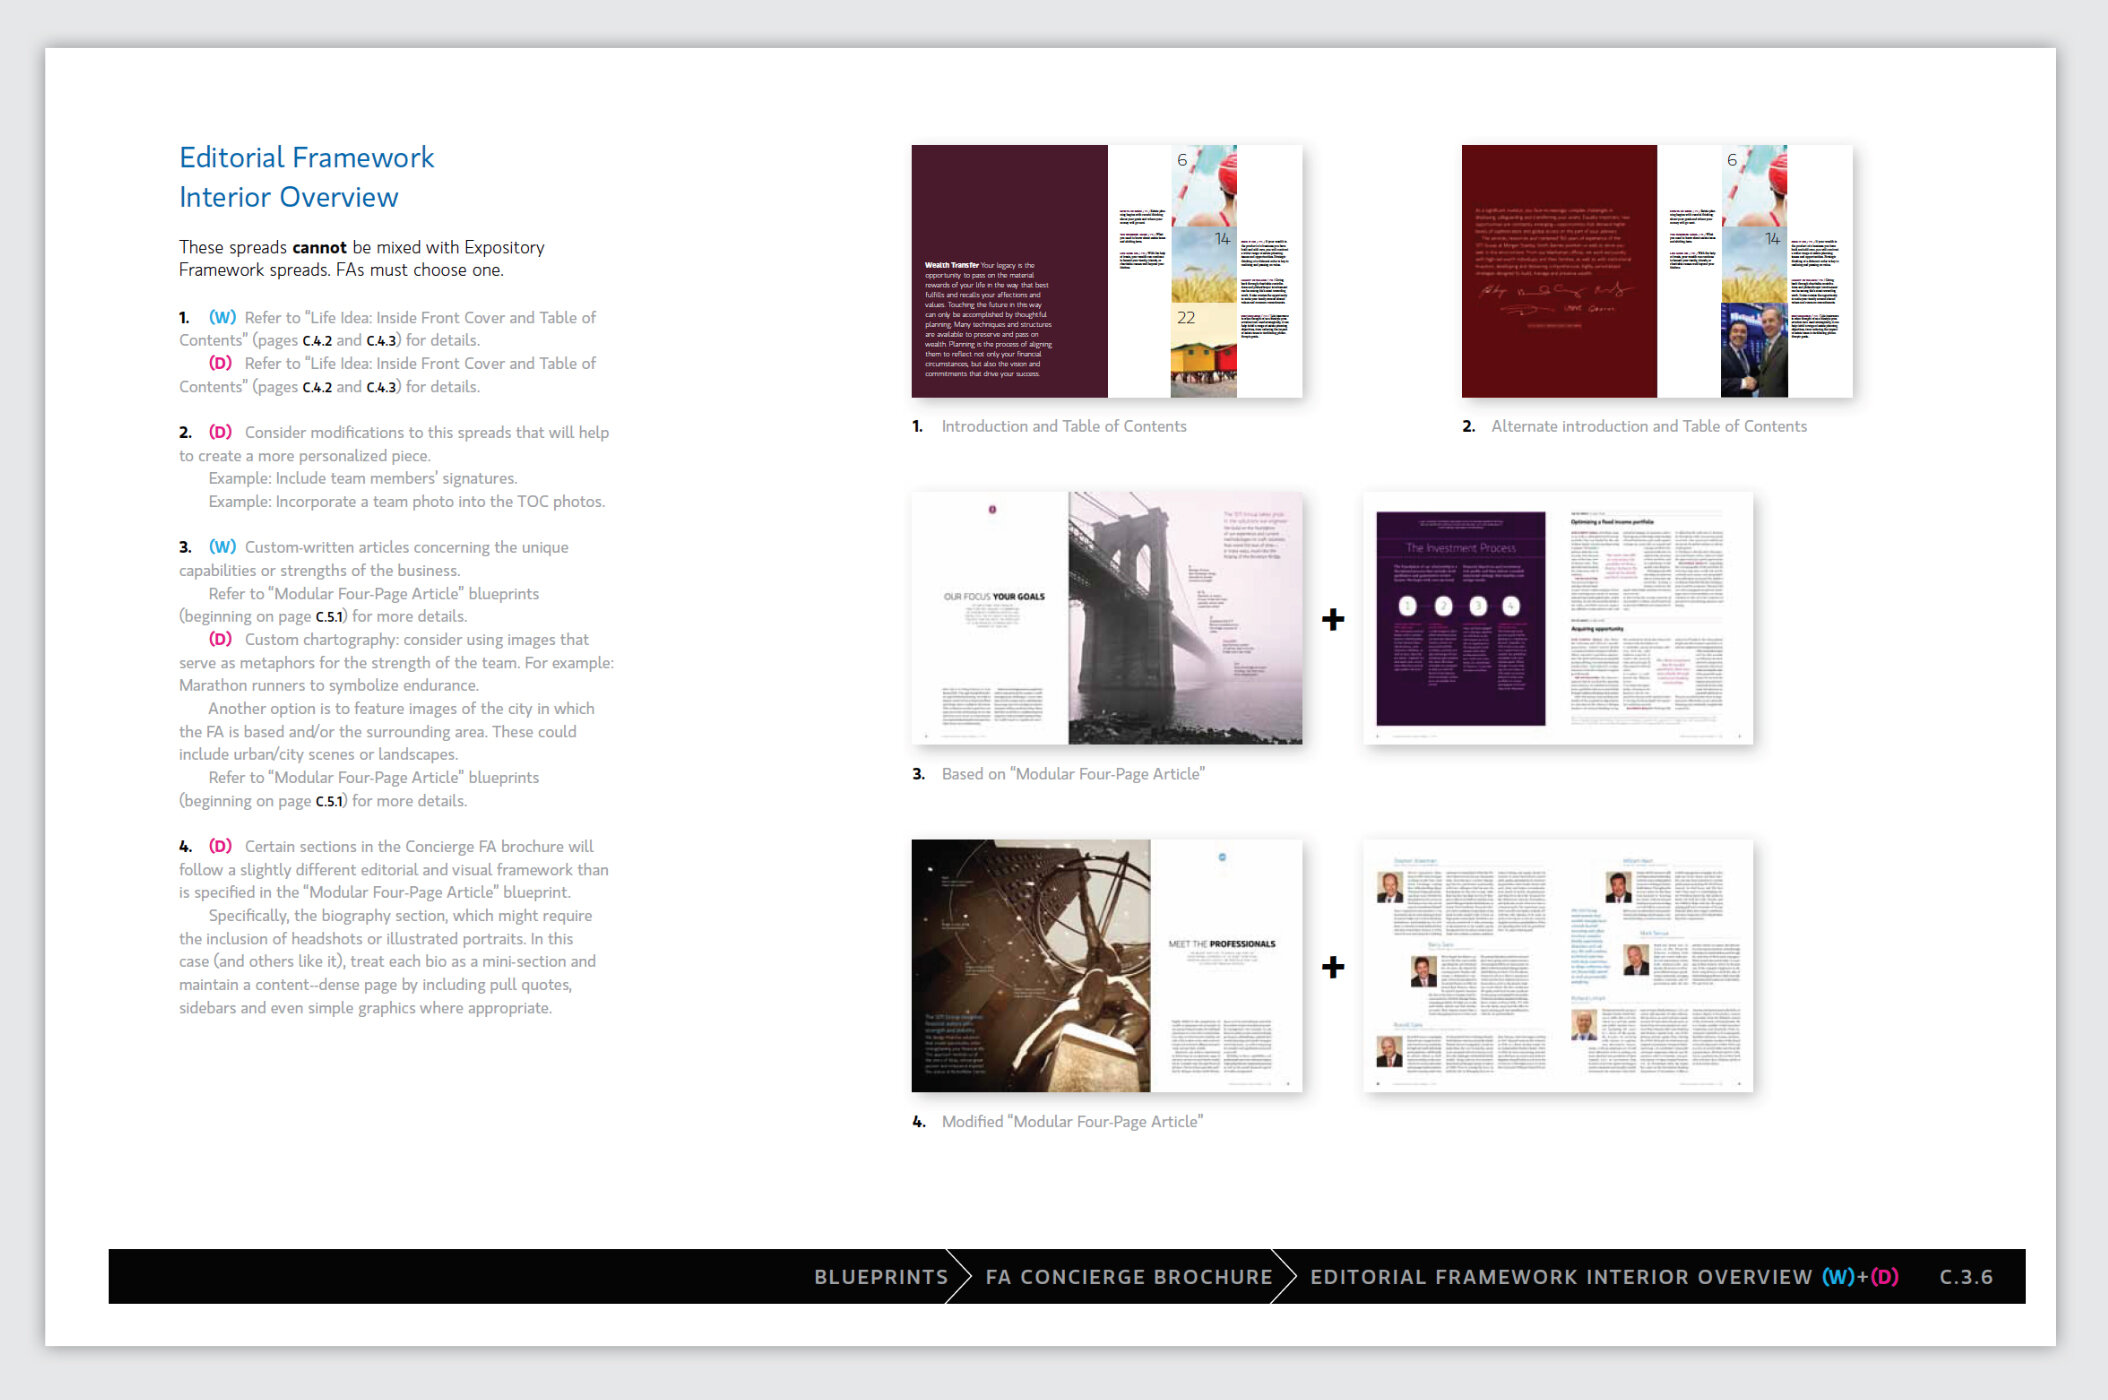Click the BLUEPRINTS breadcrumb in footer bar
Viewport: 2108px width, 1400px height.
pyautogui.click(x=880, y=1277)
